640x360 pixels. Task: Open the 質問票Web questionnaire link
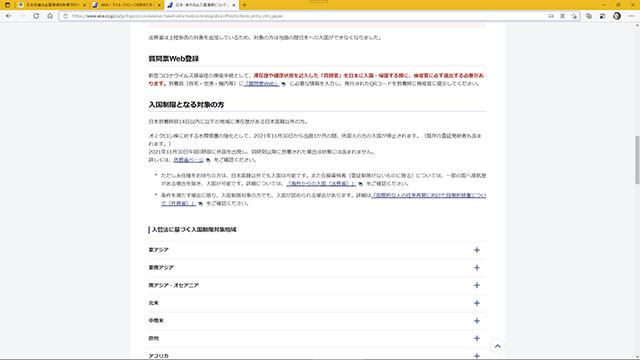pos(262,84)
